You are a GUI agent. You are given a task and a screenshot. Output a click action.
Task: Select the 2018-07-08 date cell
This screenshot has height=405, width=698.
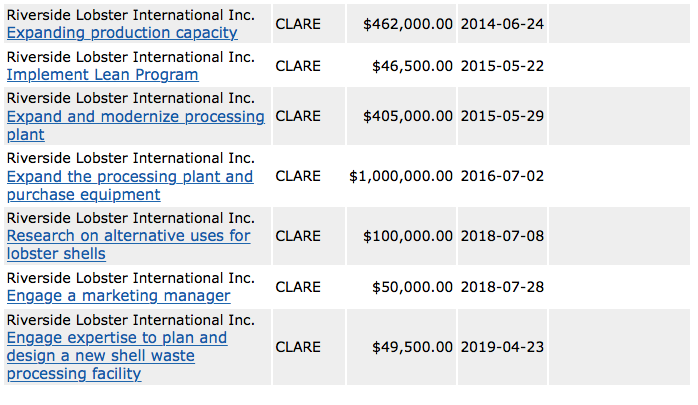click(x=502, y=236)
